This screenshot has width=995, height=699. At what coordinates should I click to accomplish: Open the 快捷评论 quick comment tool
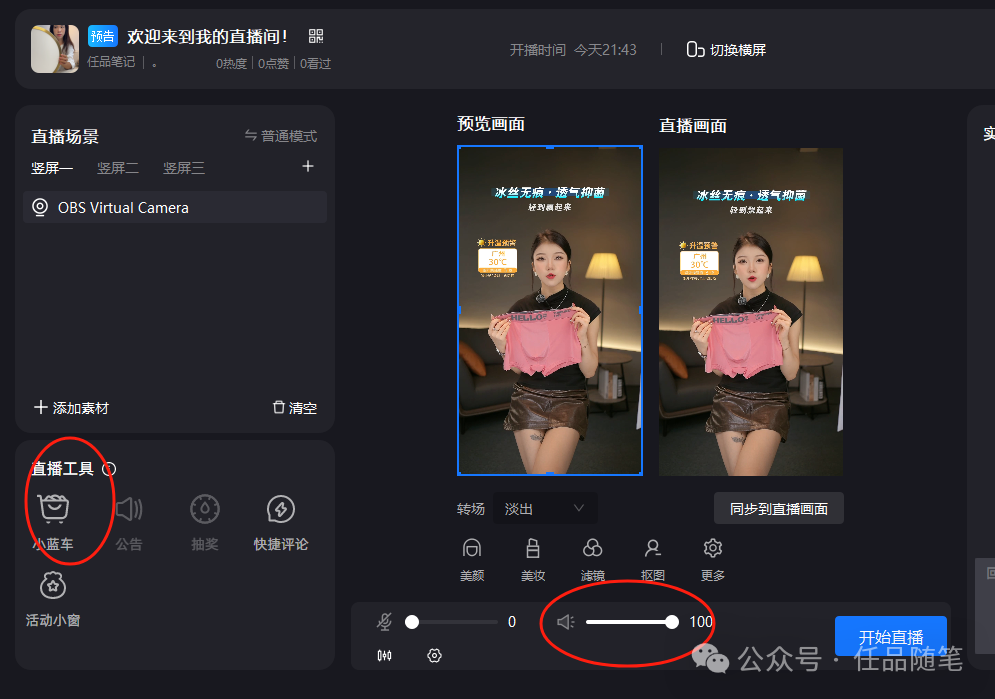[x=280, y=521]
